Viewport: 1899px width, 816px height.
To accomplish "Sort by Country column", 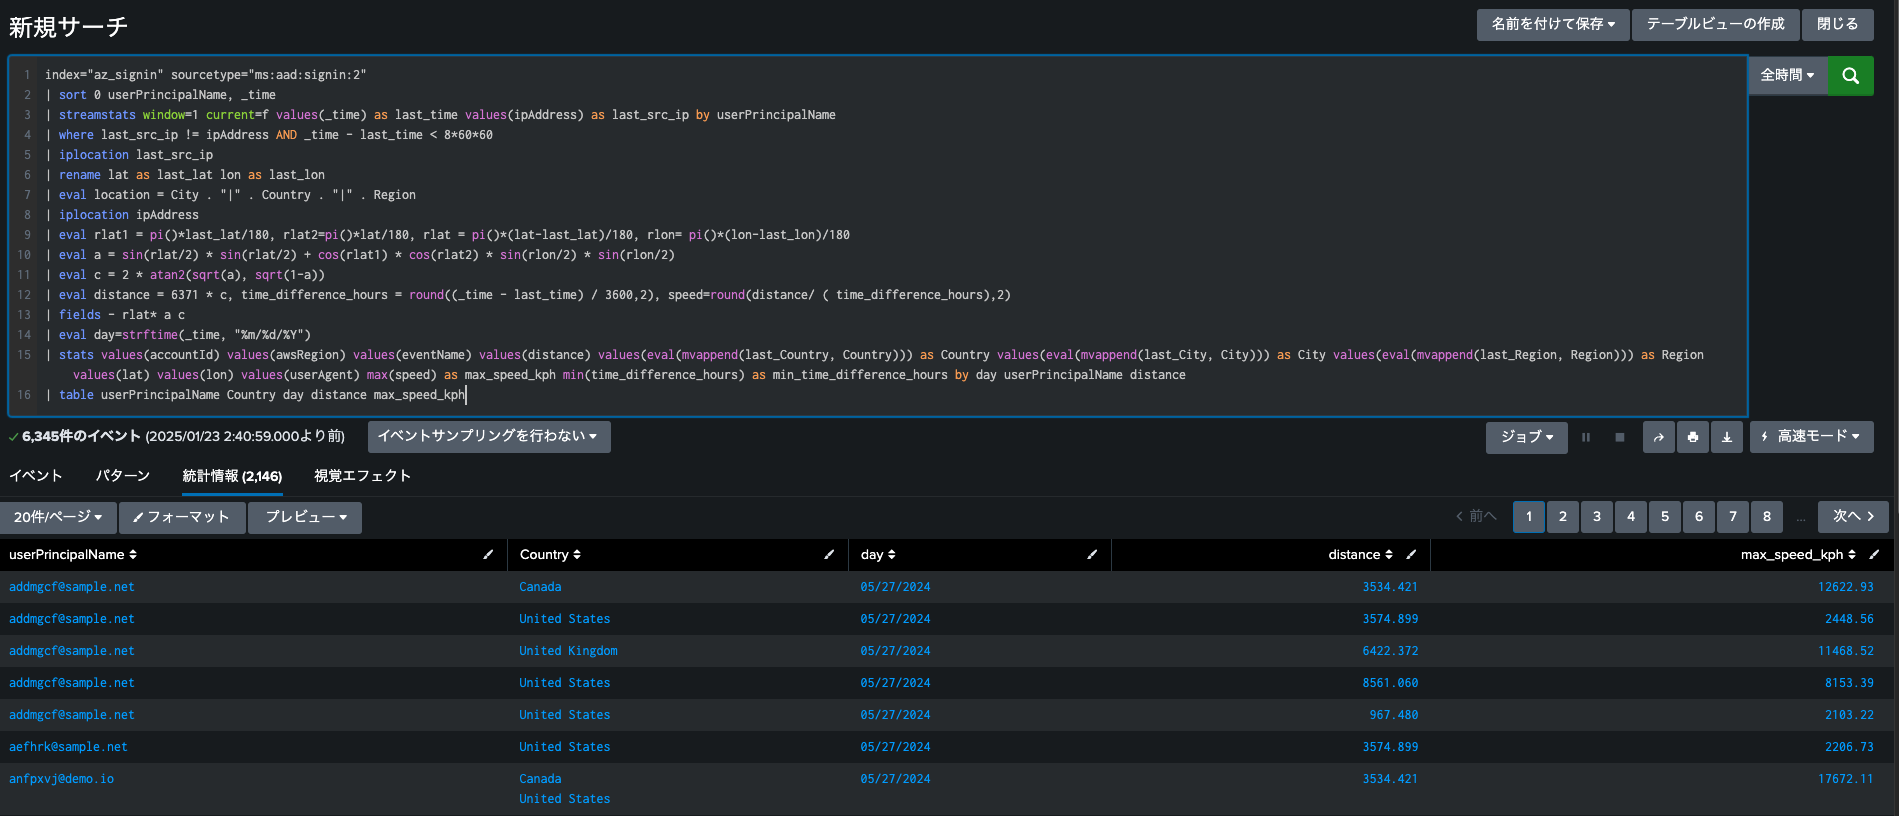I will pyautogui.click(x=550, y=555).
